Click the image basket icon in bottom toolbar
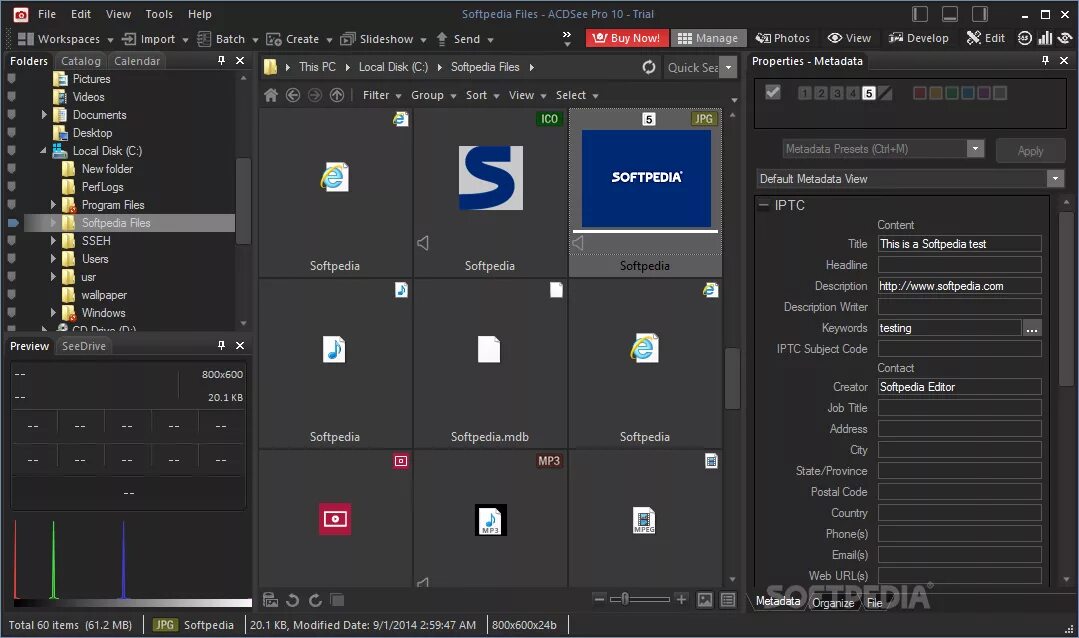The width and height of the screenshot is (1079, 638). 270,600
